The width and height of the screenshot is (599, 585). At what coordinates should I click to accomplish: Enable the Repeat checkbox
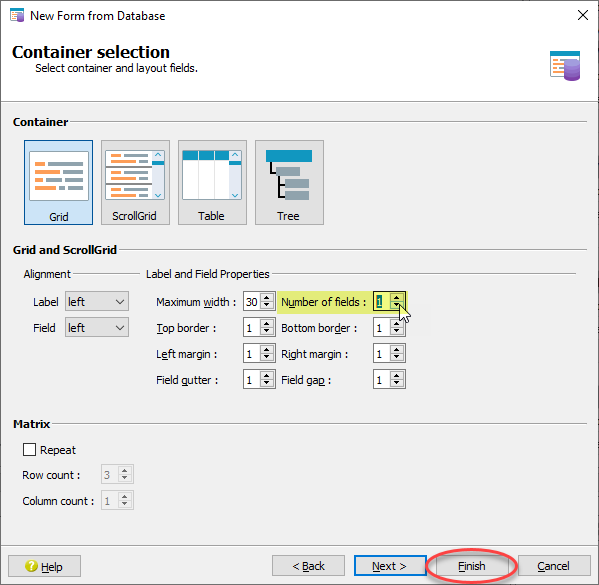click(x=29, y=449)
